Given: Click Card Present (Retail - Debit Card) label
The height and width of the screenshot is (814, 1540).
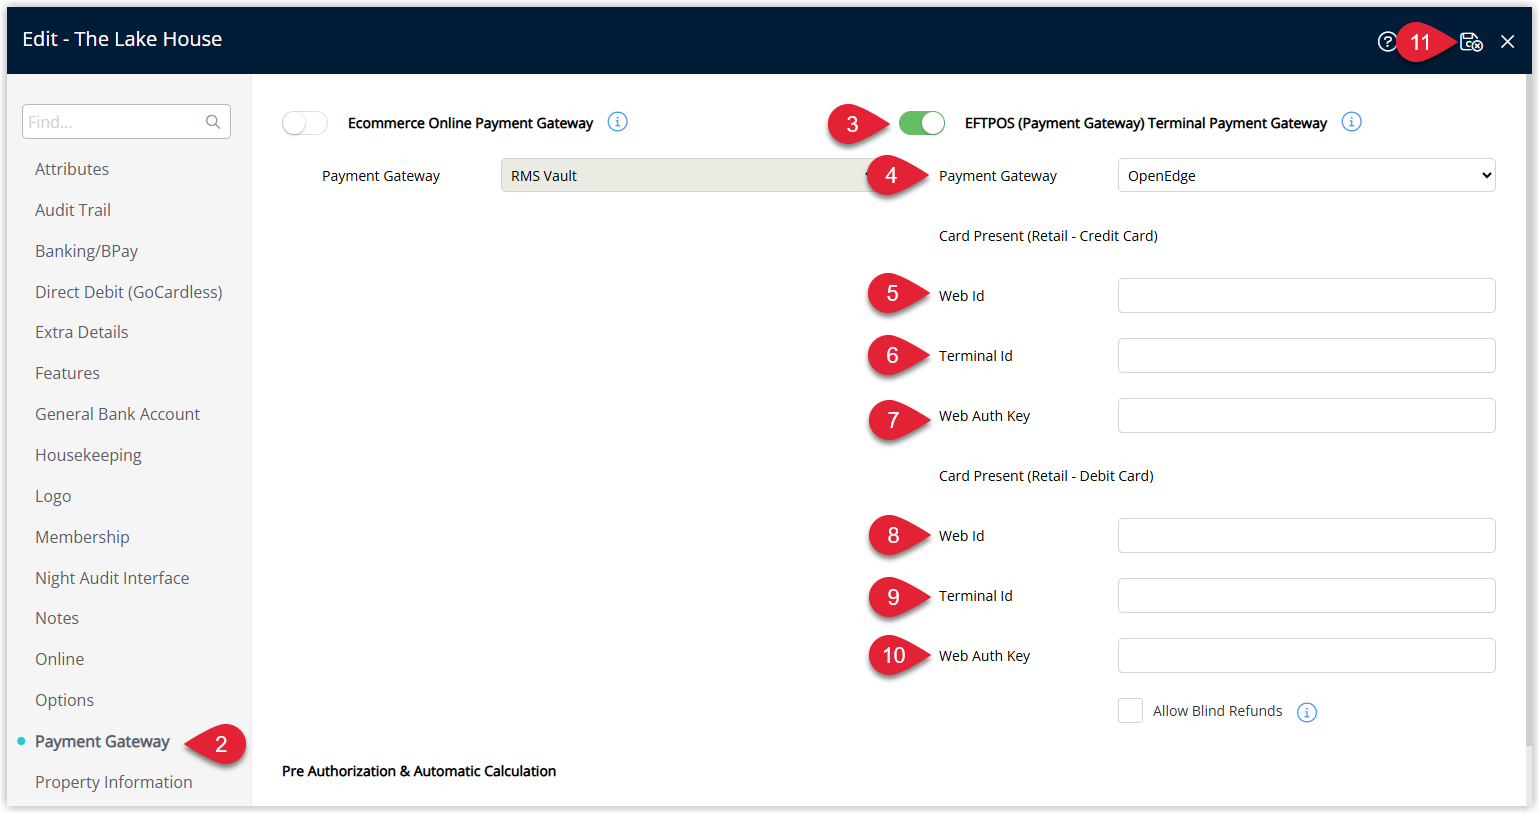Looking at the screenshot, I should click(x=1046, y=476).
